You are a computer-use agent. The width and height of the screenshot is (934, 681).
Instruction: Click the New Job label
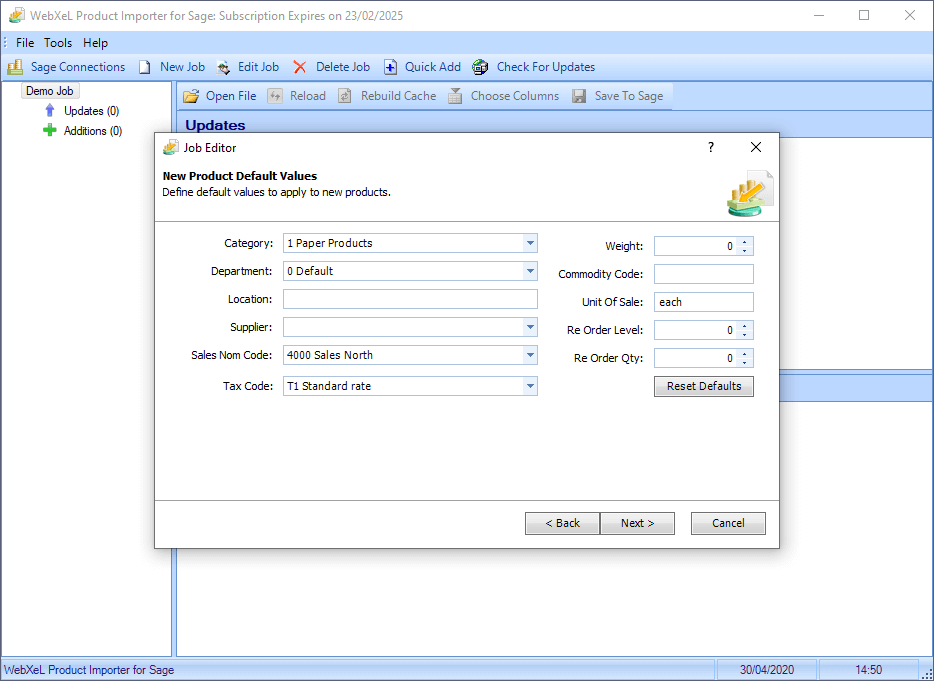coord(182,67)
